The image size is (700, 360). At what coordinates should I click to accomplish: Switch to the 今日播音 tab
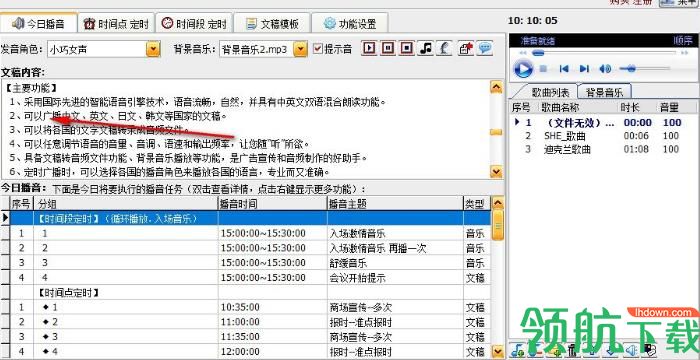point(38,23)
